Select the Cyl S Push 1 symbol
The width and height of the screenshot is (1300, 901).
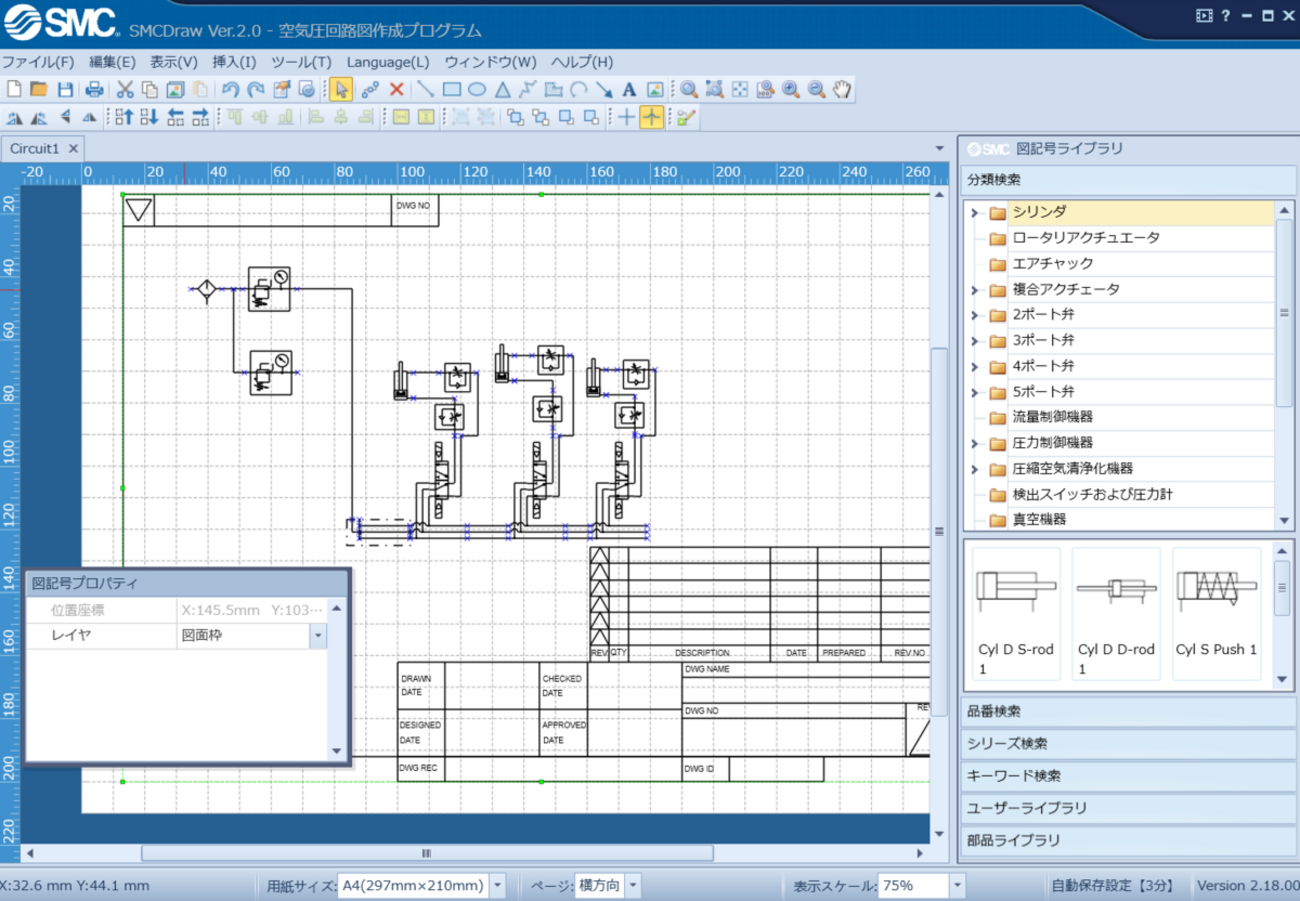[x=1216, y=614]
